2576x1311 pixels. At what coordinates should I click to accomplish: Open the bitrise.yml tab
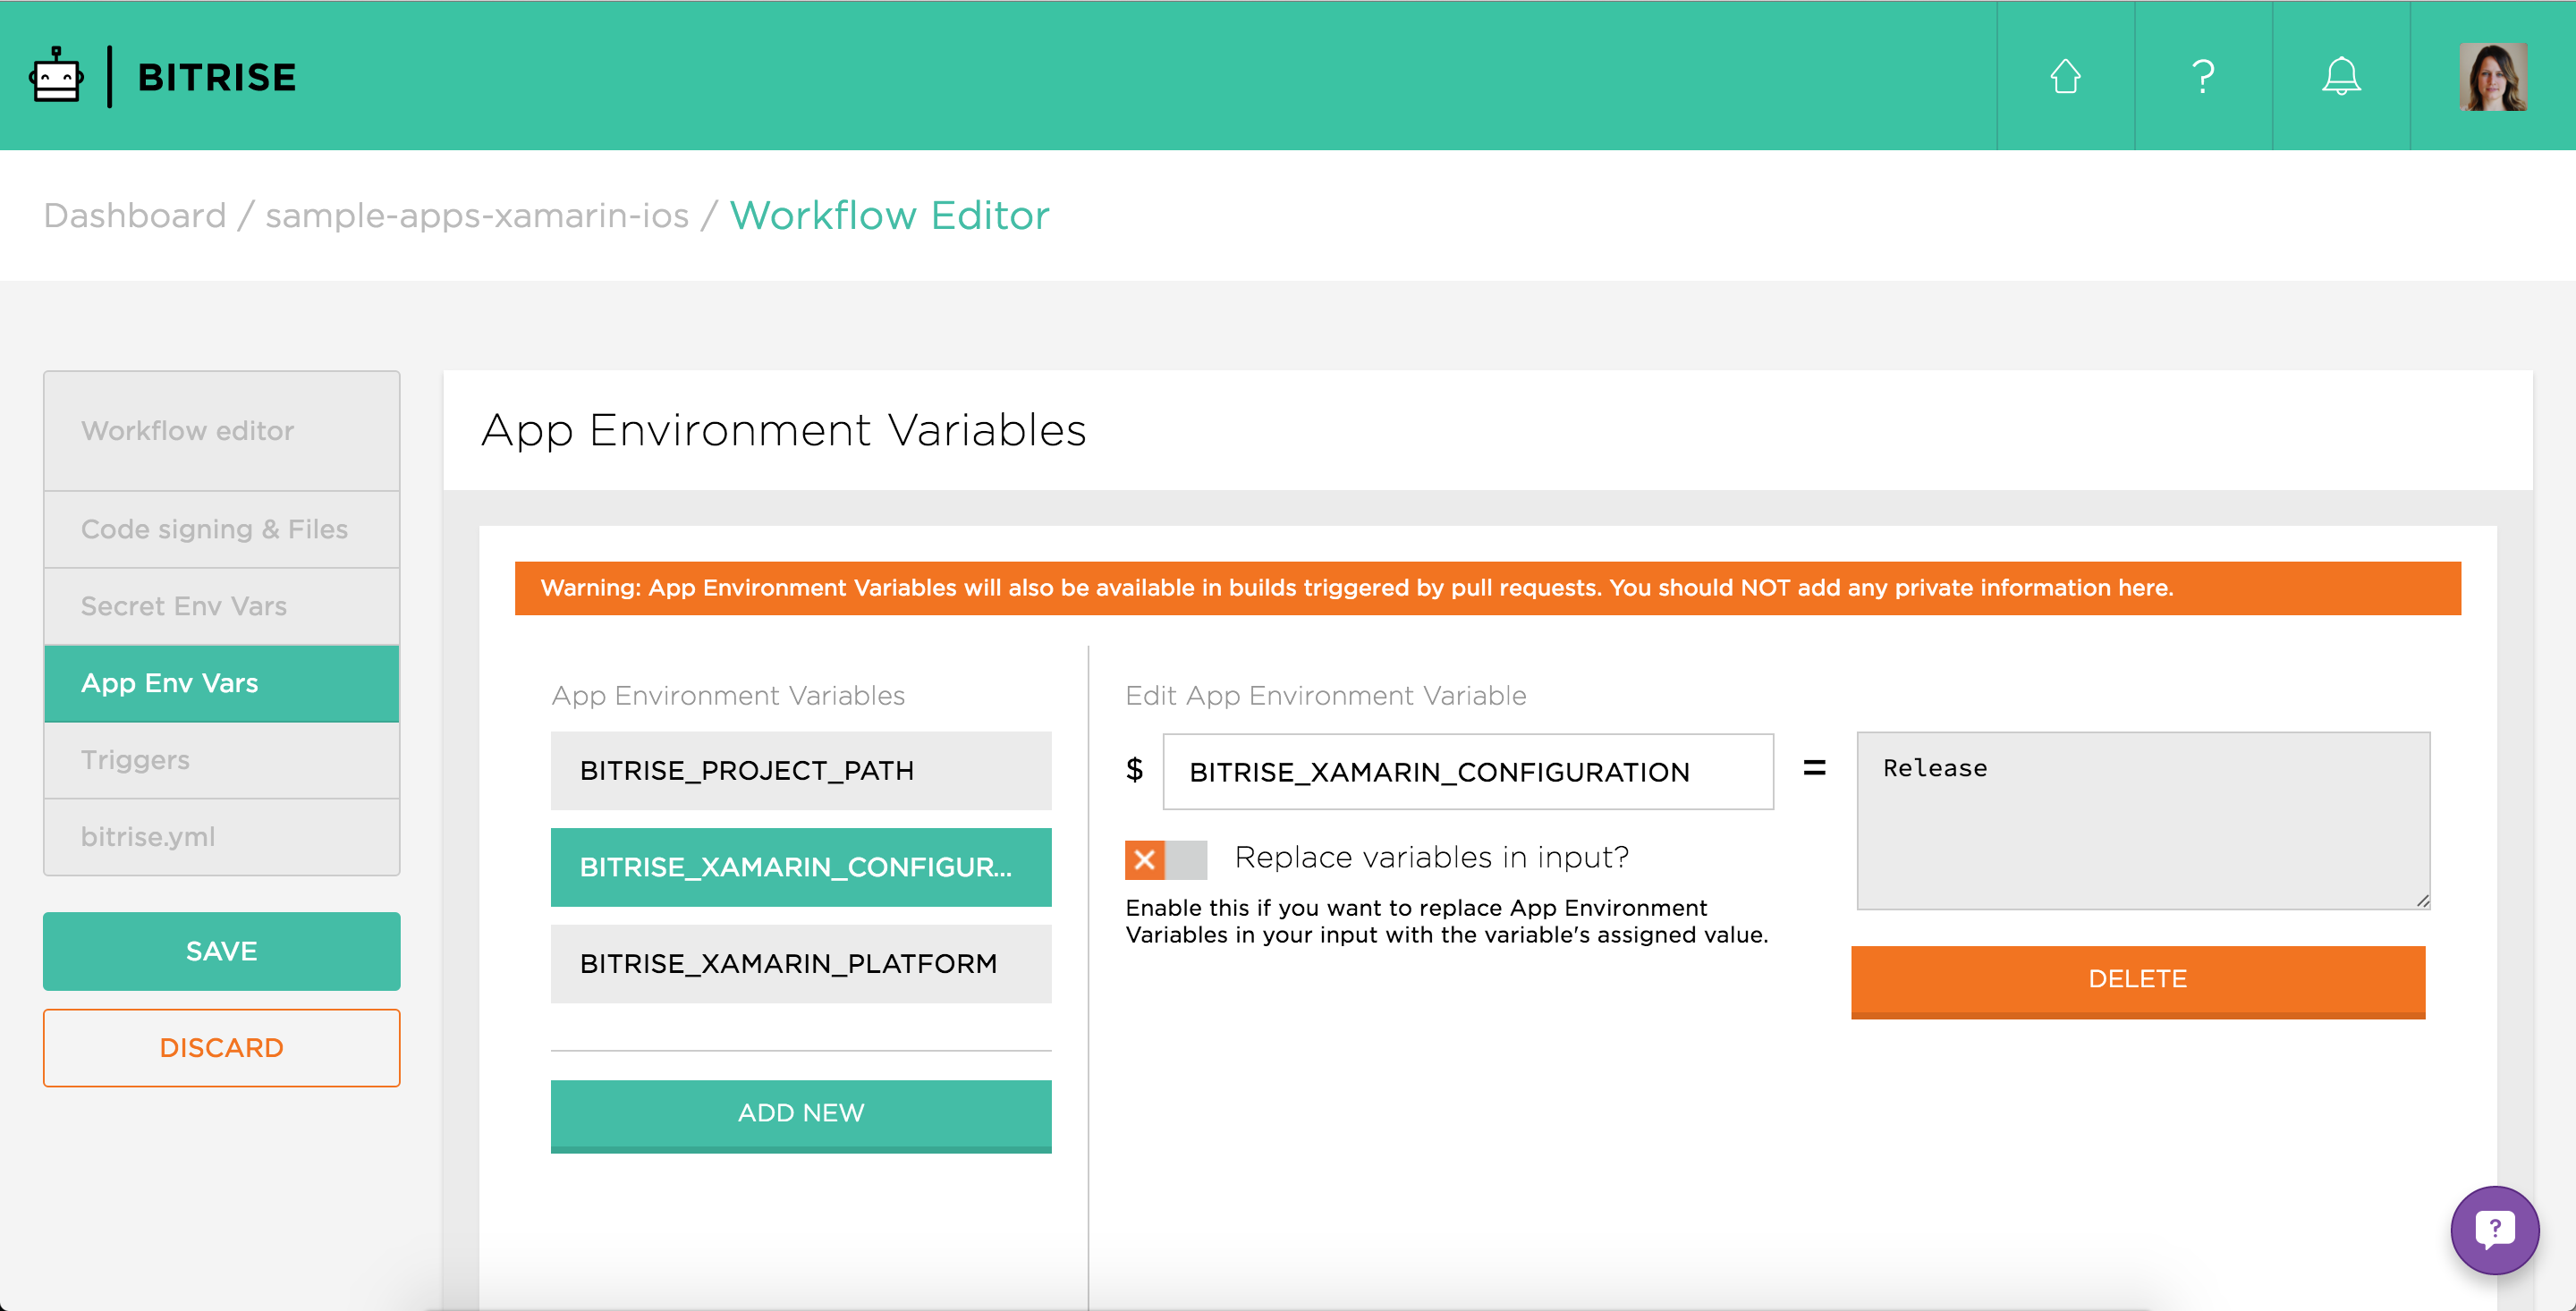click(x=222, y=837)
